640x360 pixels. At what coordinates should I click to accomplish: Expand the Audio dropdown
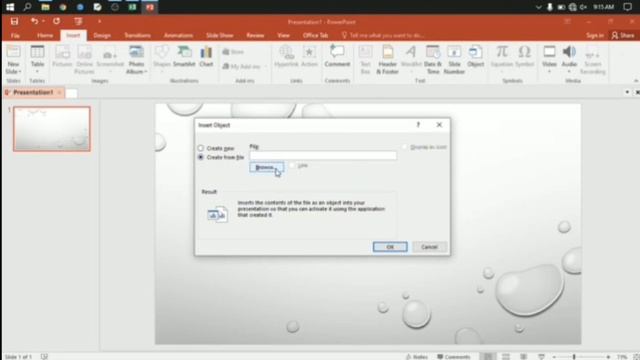point(569,72)
